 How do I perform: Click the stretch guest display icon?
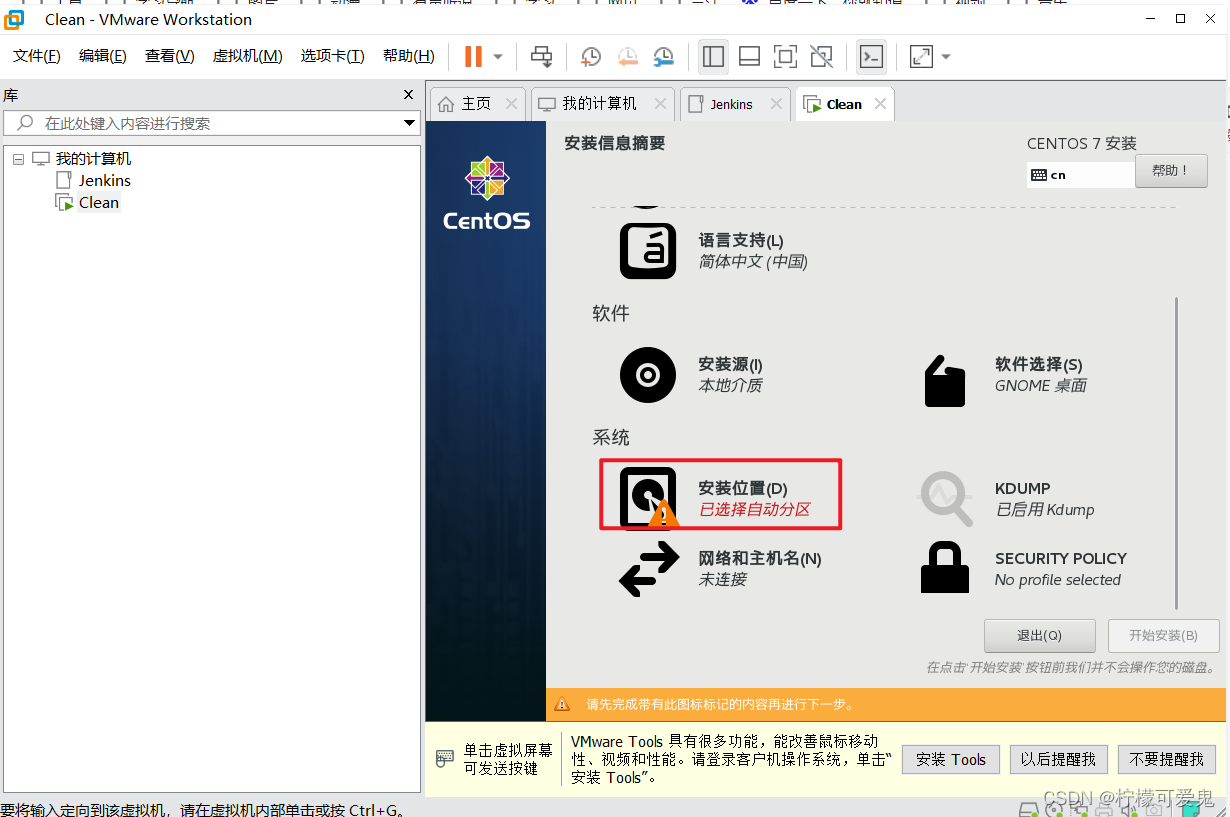coord(921,57)
